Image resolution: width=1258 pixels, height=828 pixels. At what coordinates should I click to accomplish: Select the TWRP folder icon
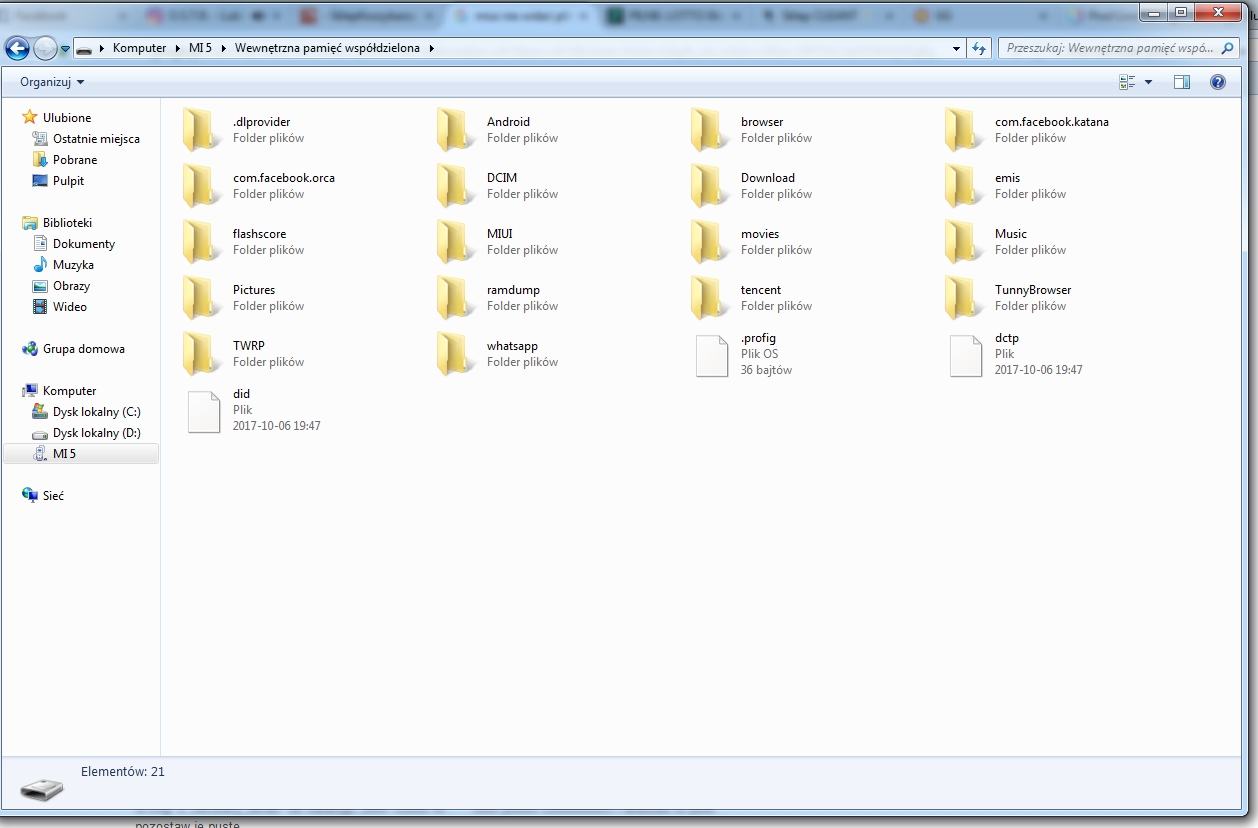pos(201,353)
